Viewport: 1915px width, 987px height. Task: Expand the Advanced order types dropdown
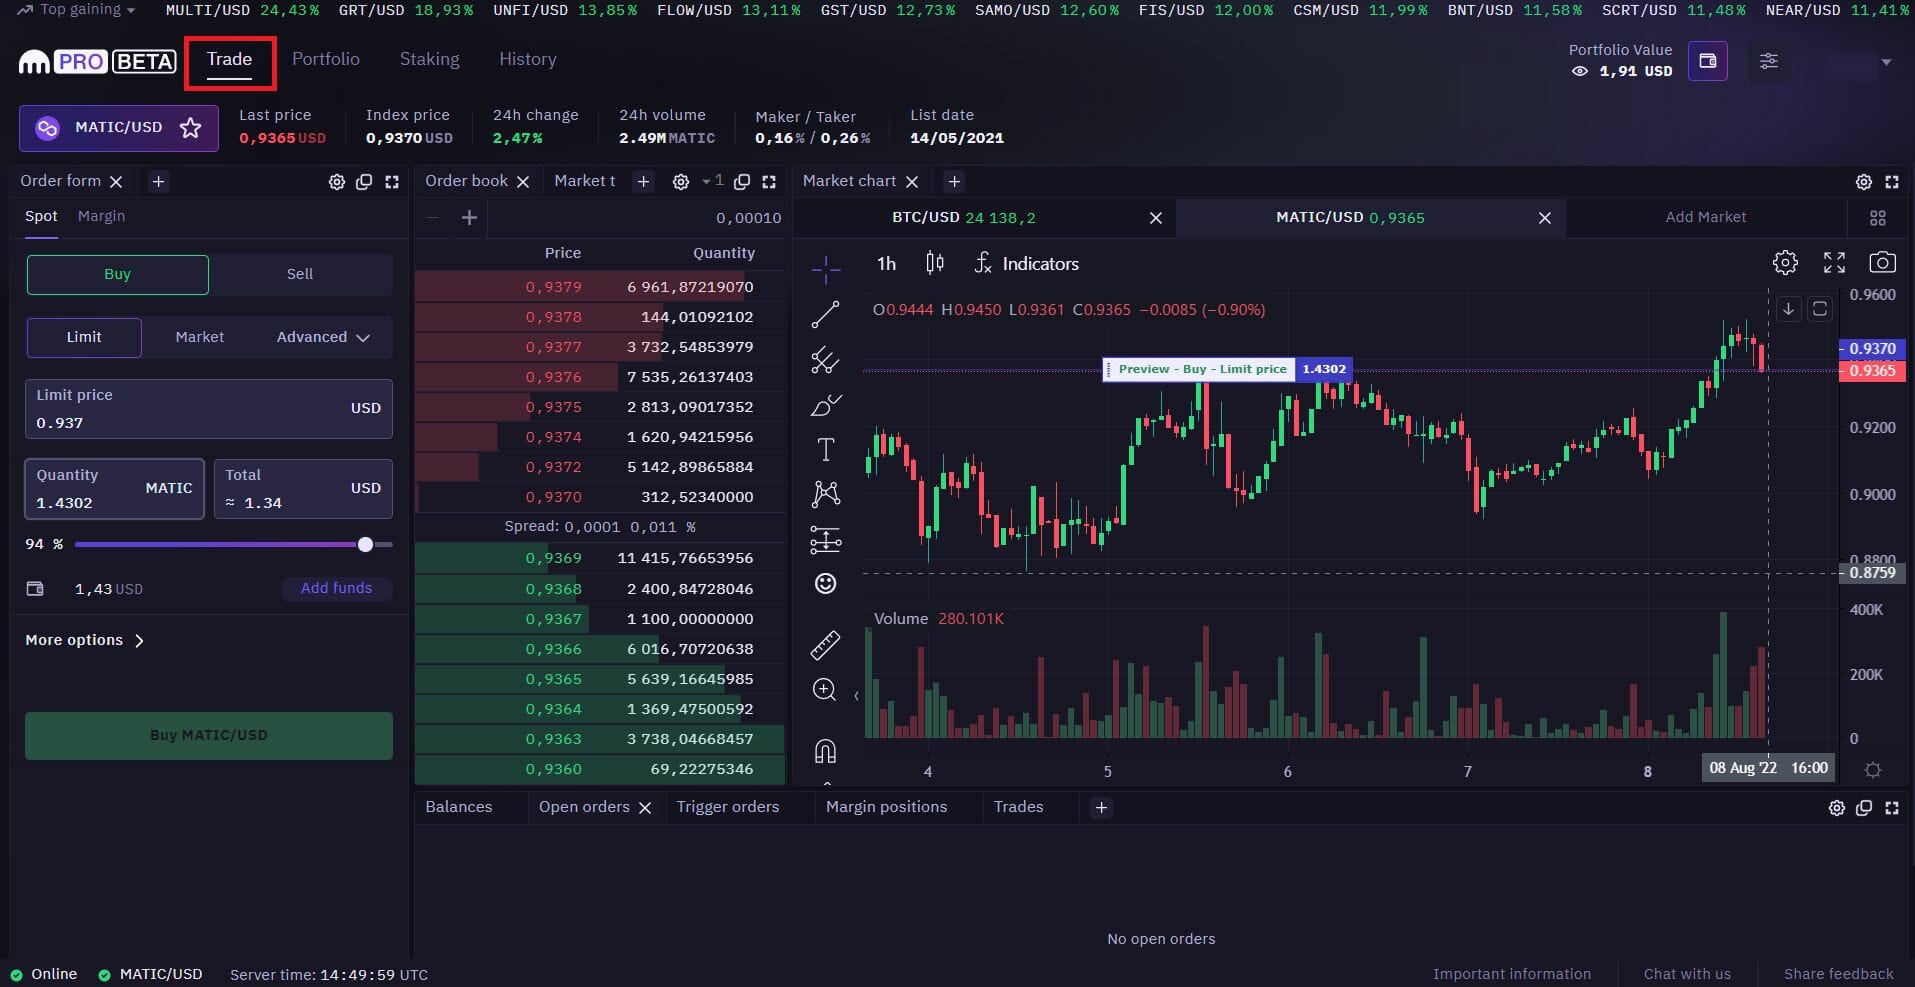click(x=323, y=337)
